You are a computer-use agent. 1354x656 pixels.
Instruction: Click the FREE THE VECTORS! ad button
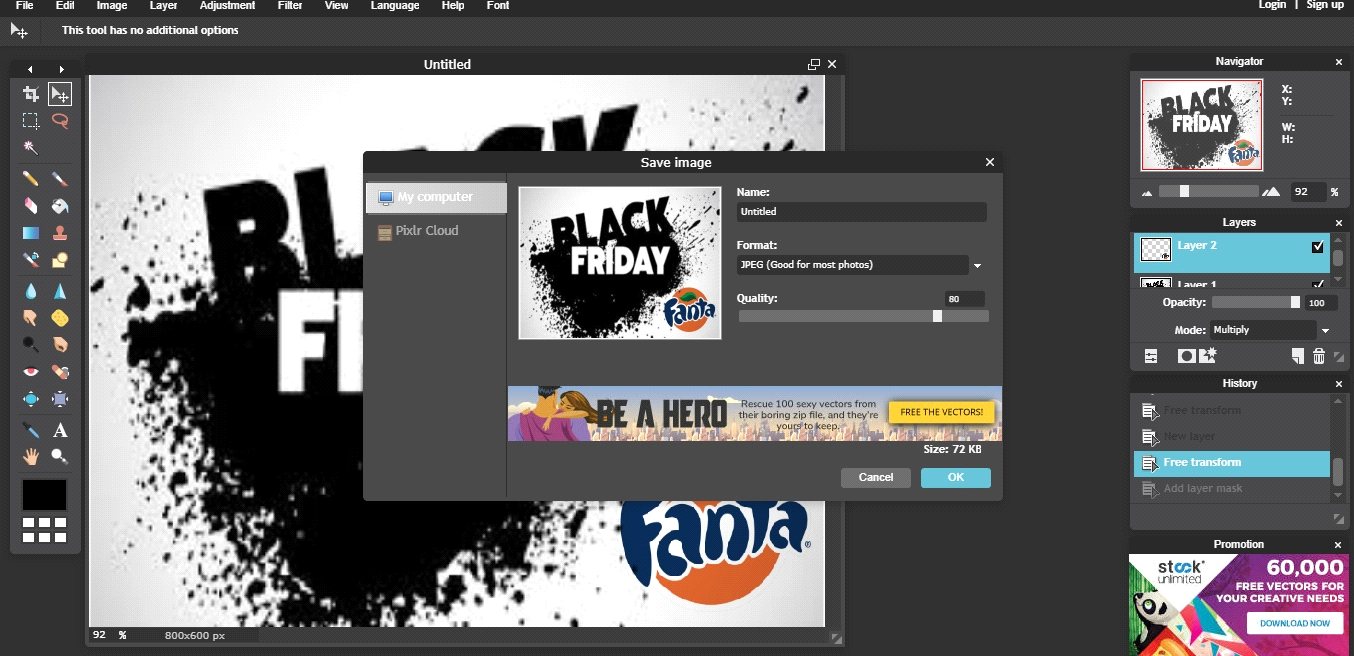pos(941,412)
